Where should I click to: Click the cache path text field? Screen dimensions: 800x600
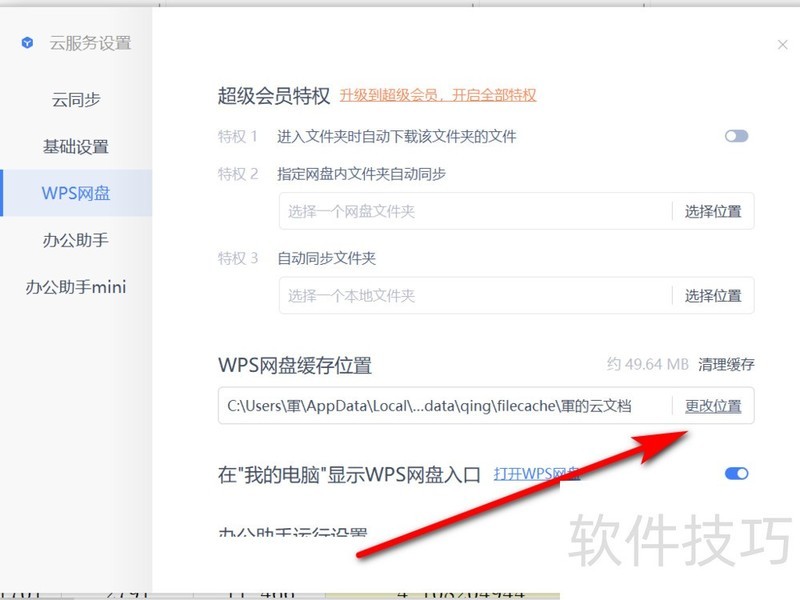click(x=444, y=406)
